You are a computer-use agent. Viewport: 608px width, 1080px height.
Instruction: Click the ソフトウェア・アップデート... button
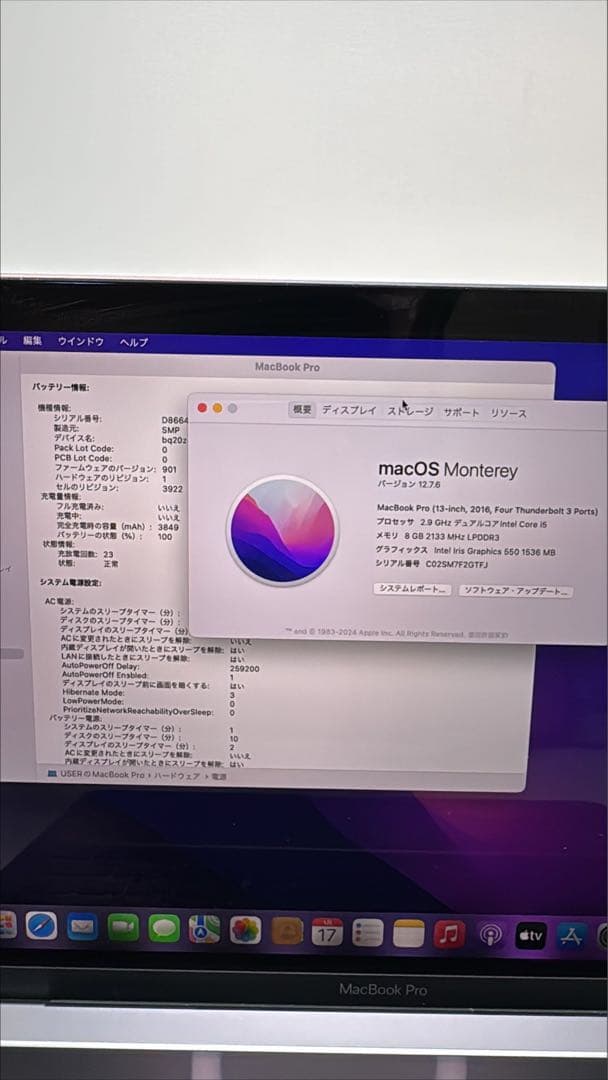(x=516, y=591)
